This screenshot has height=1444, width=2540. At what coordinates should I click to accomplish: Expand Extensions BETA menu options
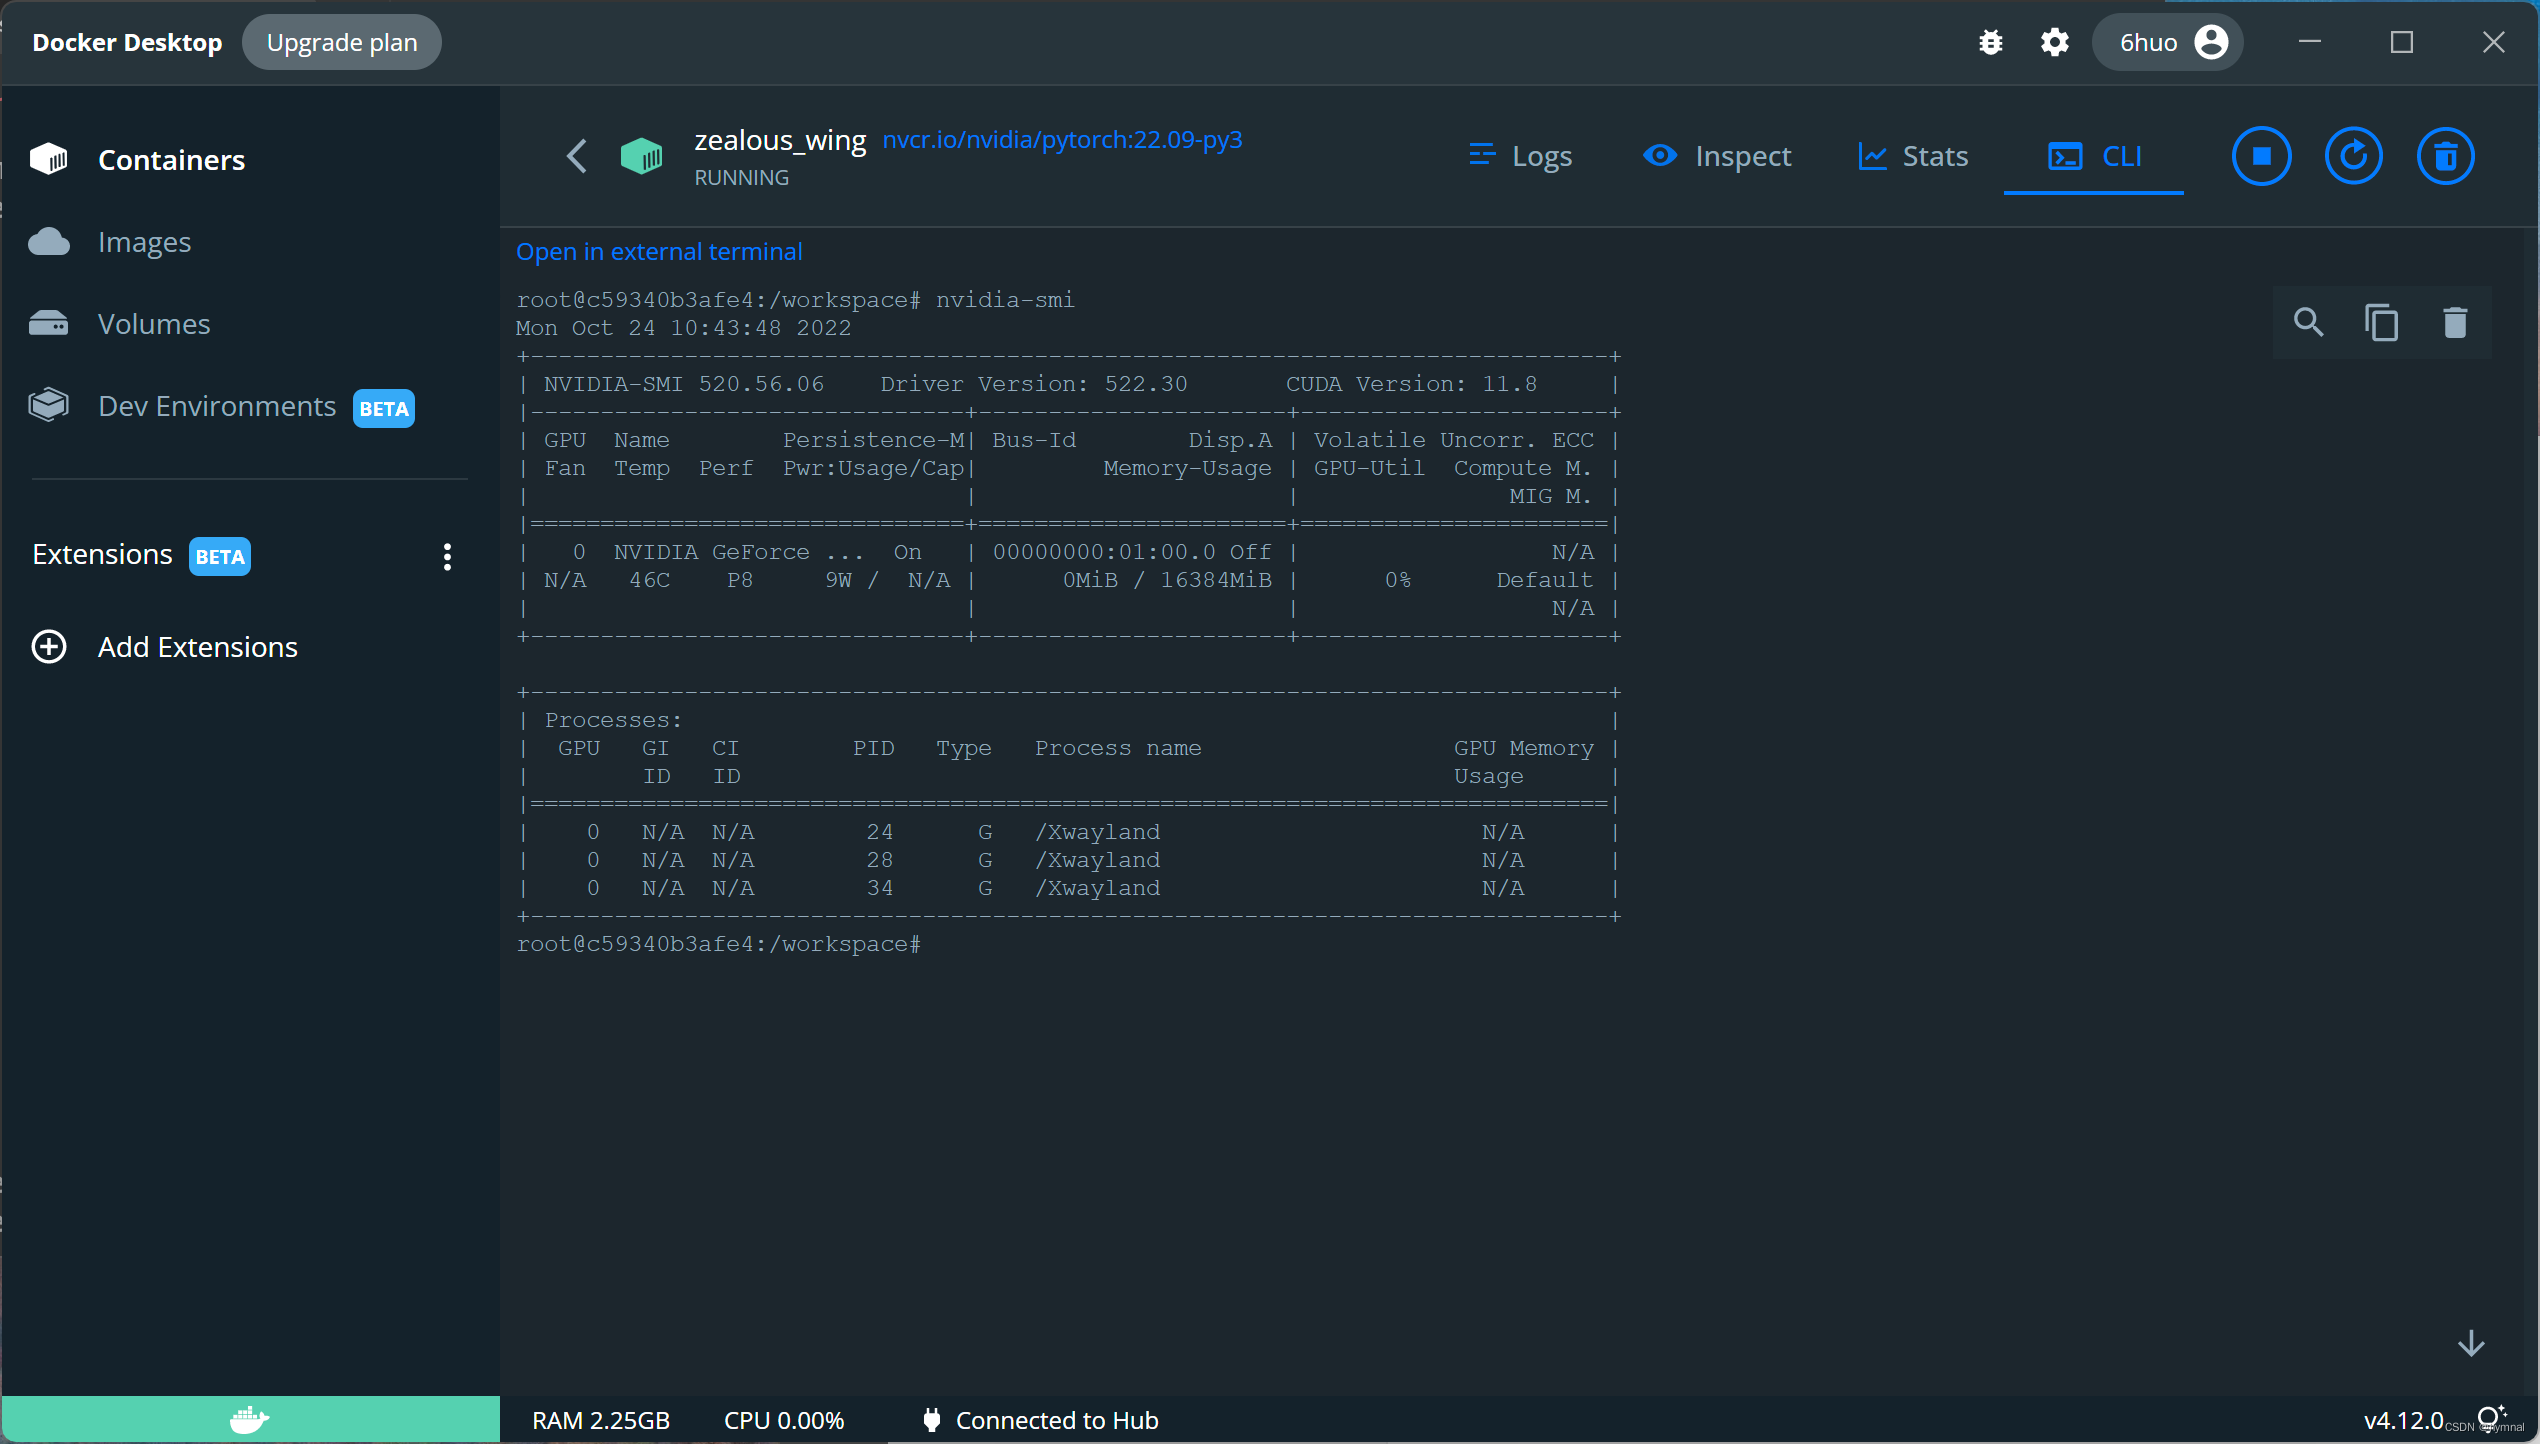tap(447, 556)
